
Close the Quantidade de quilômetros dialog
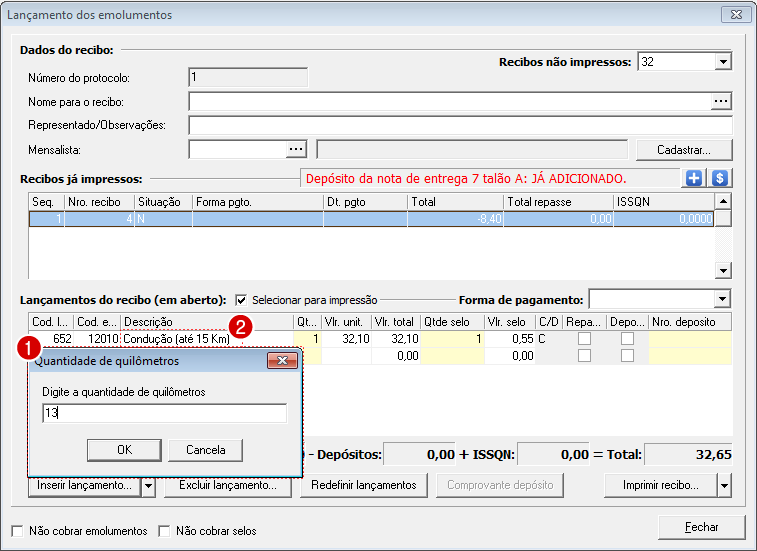pyautogui.click(x=282, y=360)
